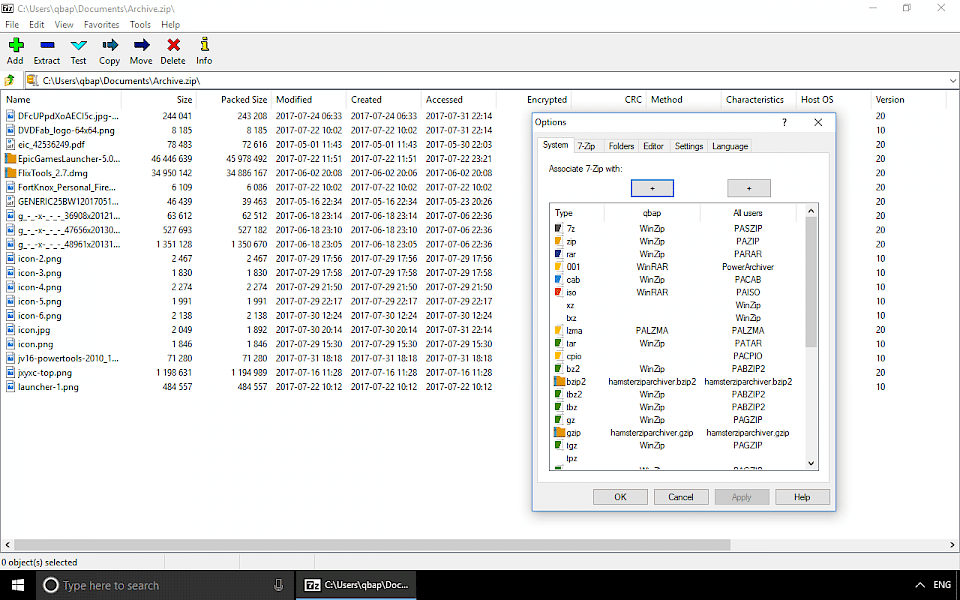Click the Extract toolbar icon
The image size is (960, 600).
click(47, 45)
